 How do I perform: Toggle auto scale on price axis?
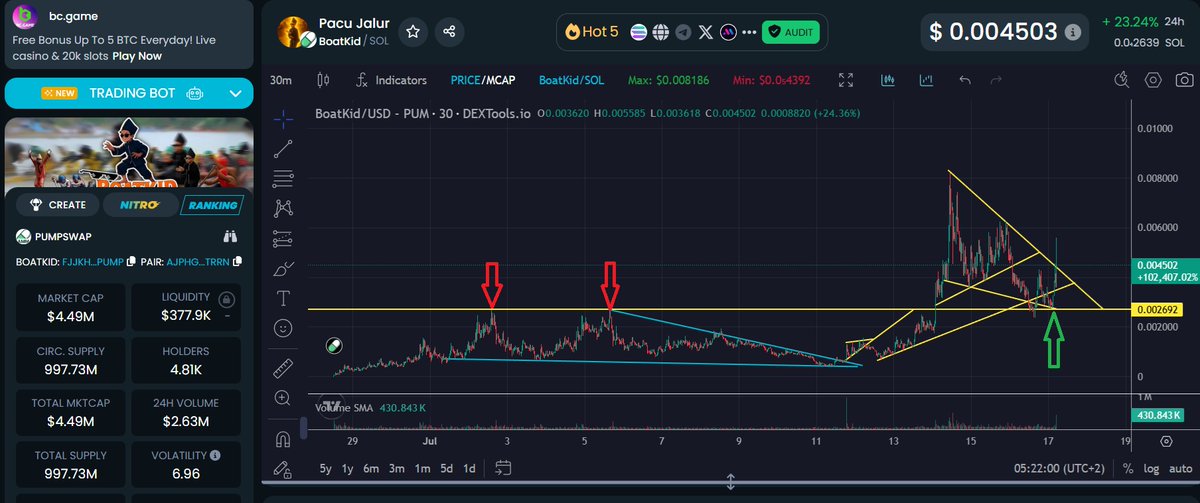tap(1180, 468)
